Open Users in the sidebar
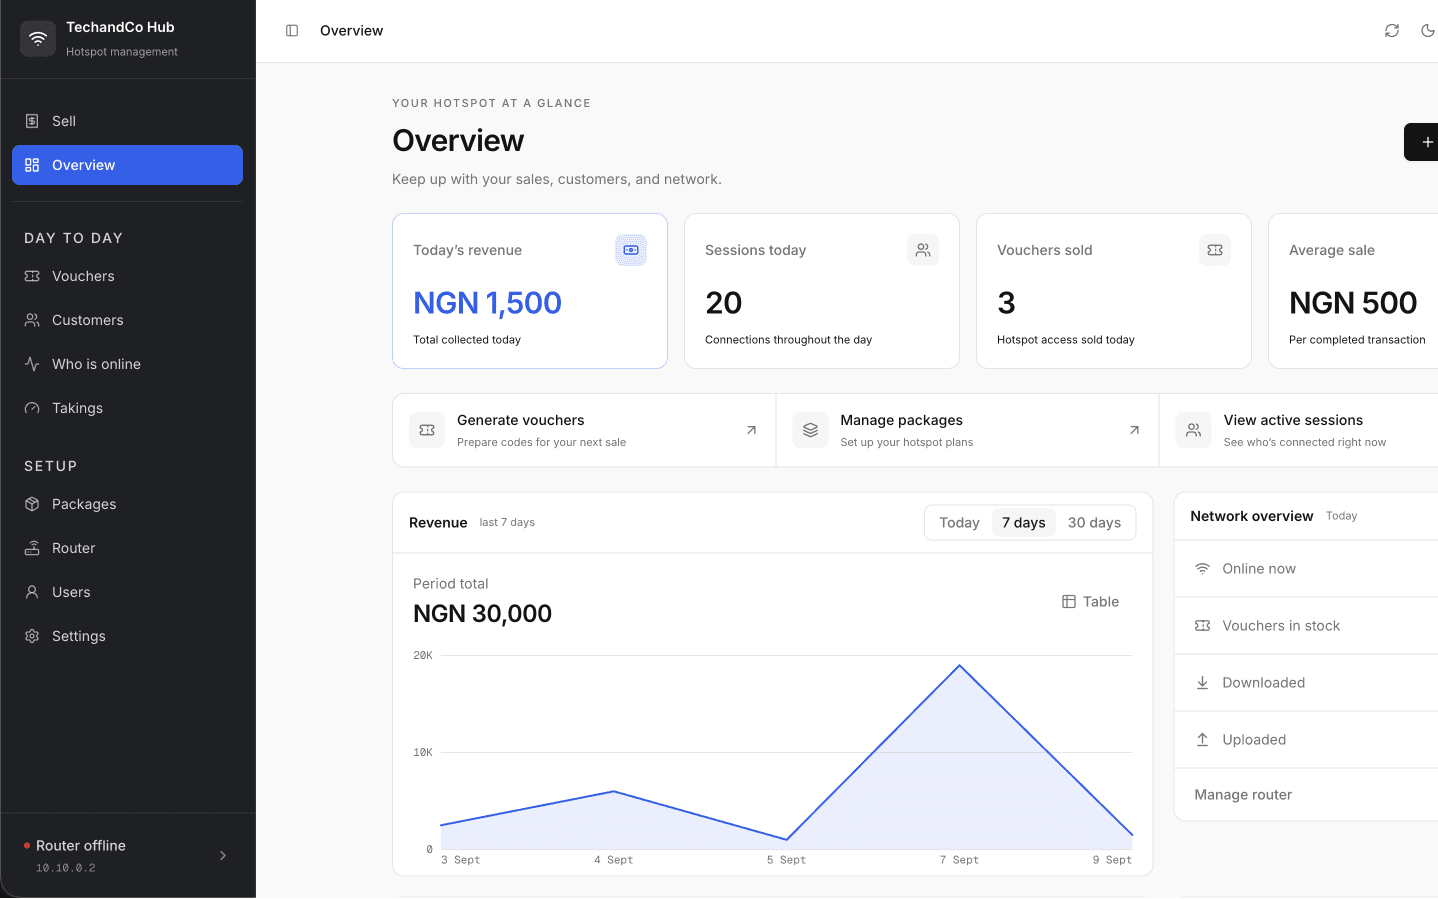This screenshot has height=899, width=1438. [x=127, y=592]
